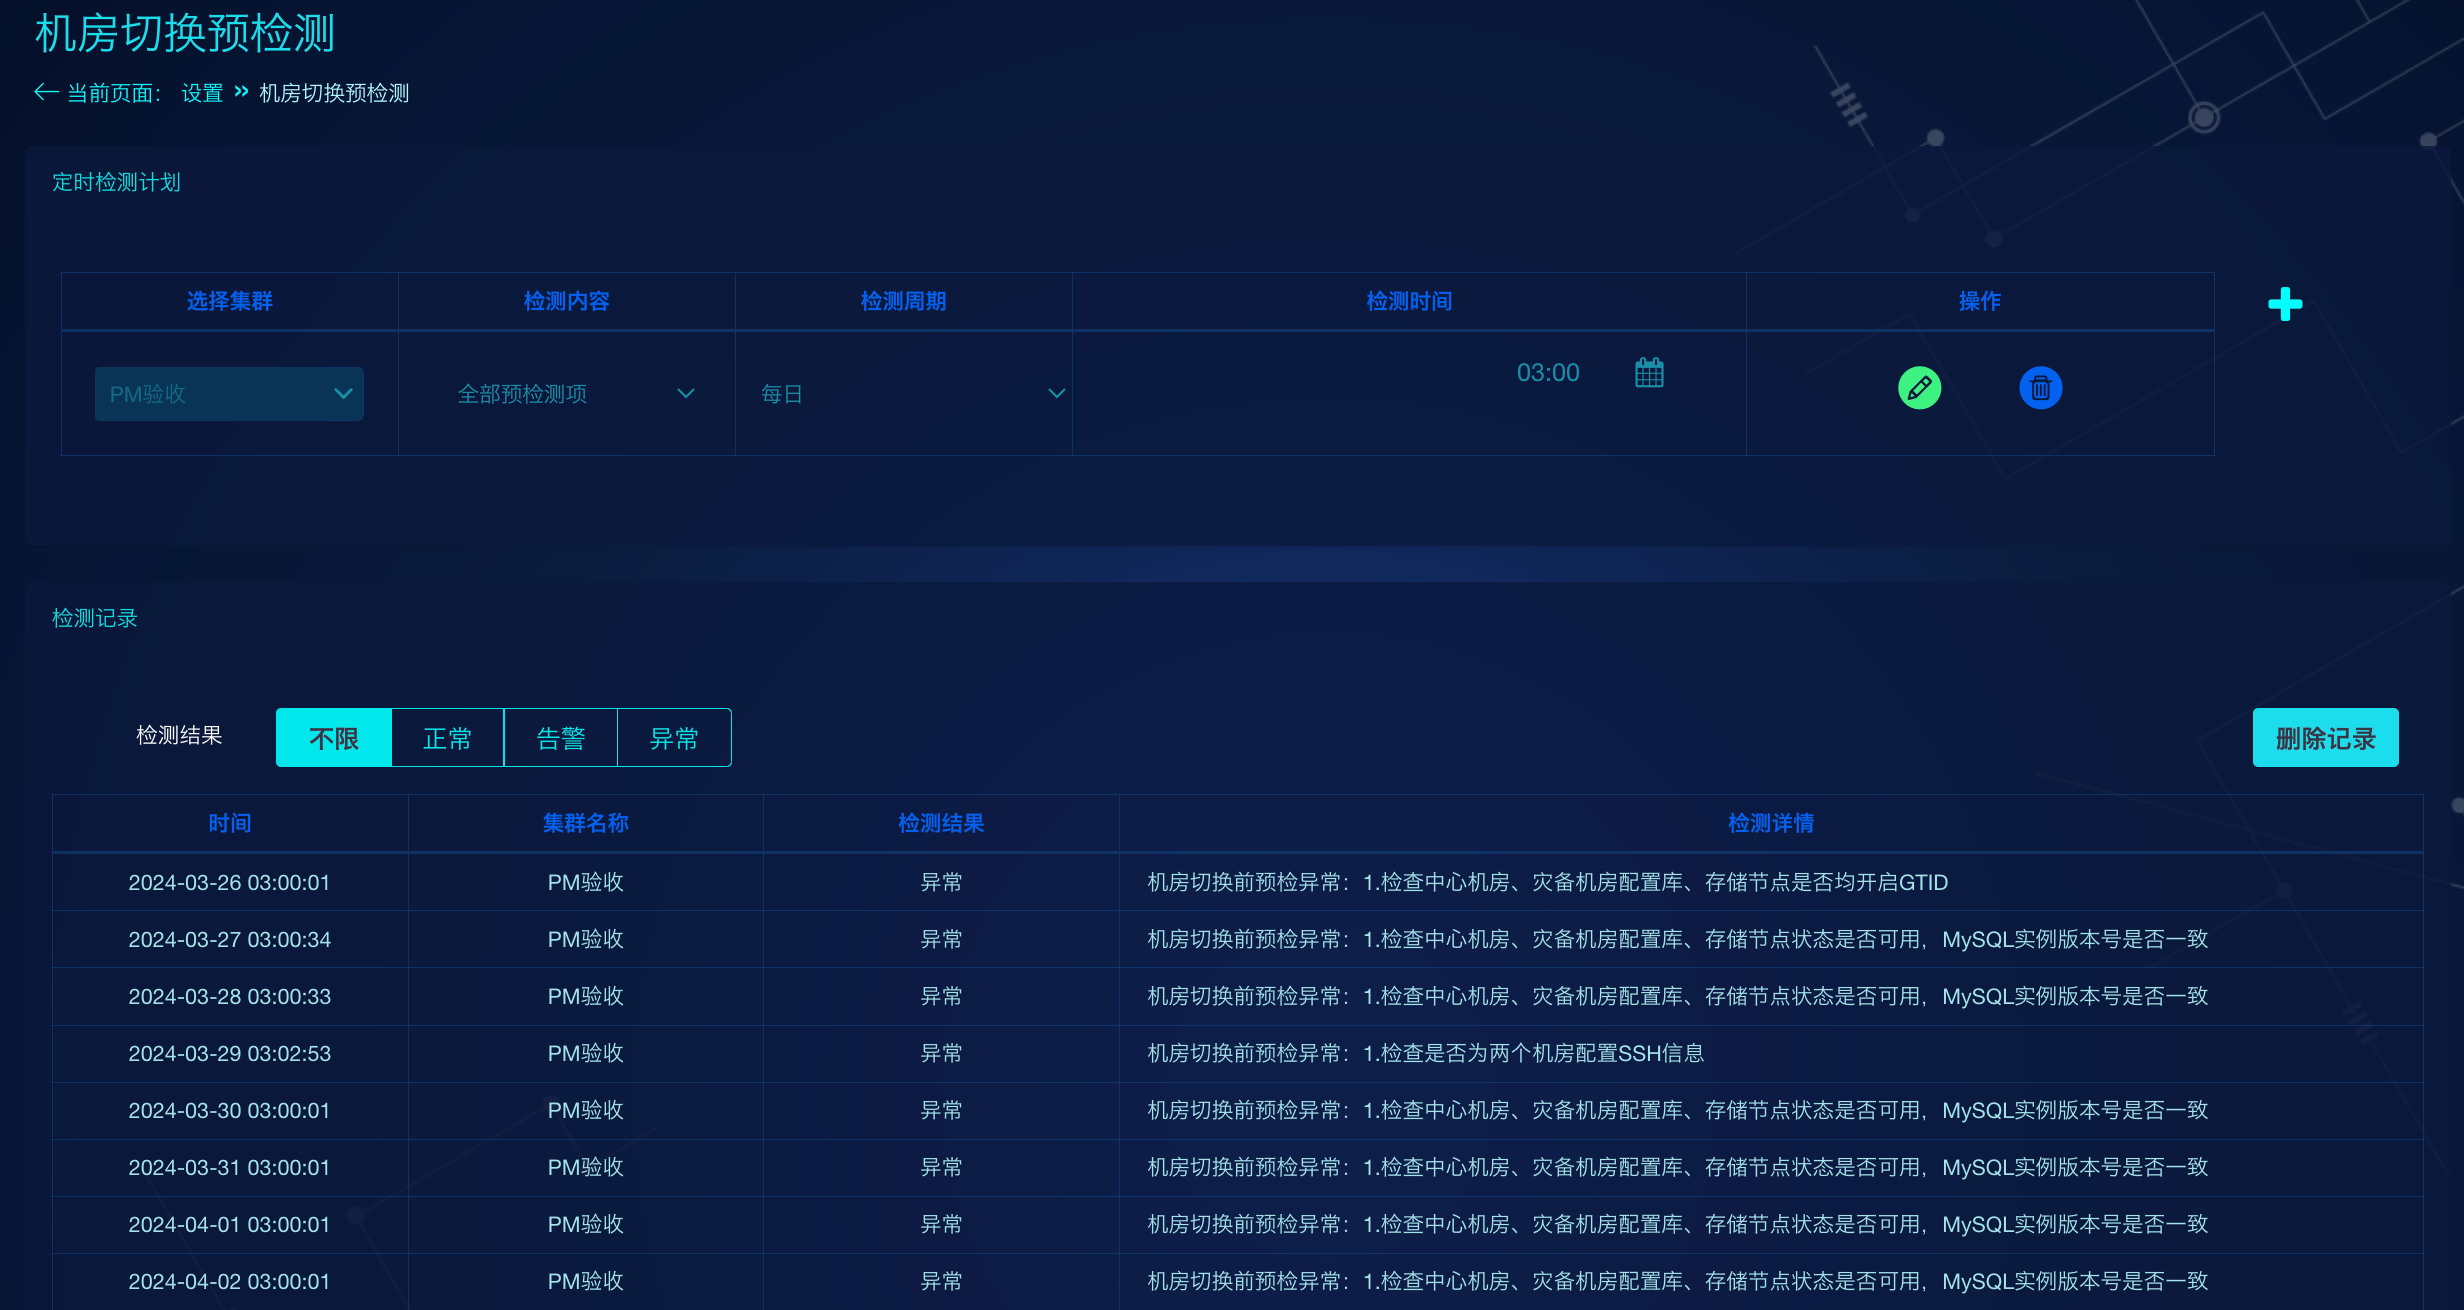Filter records by 告警 result

coord(561,738)
